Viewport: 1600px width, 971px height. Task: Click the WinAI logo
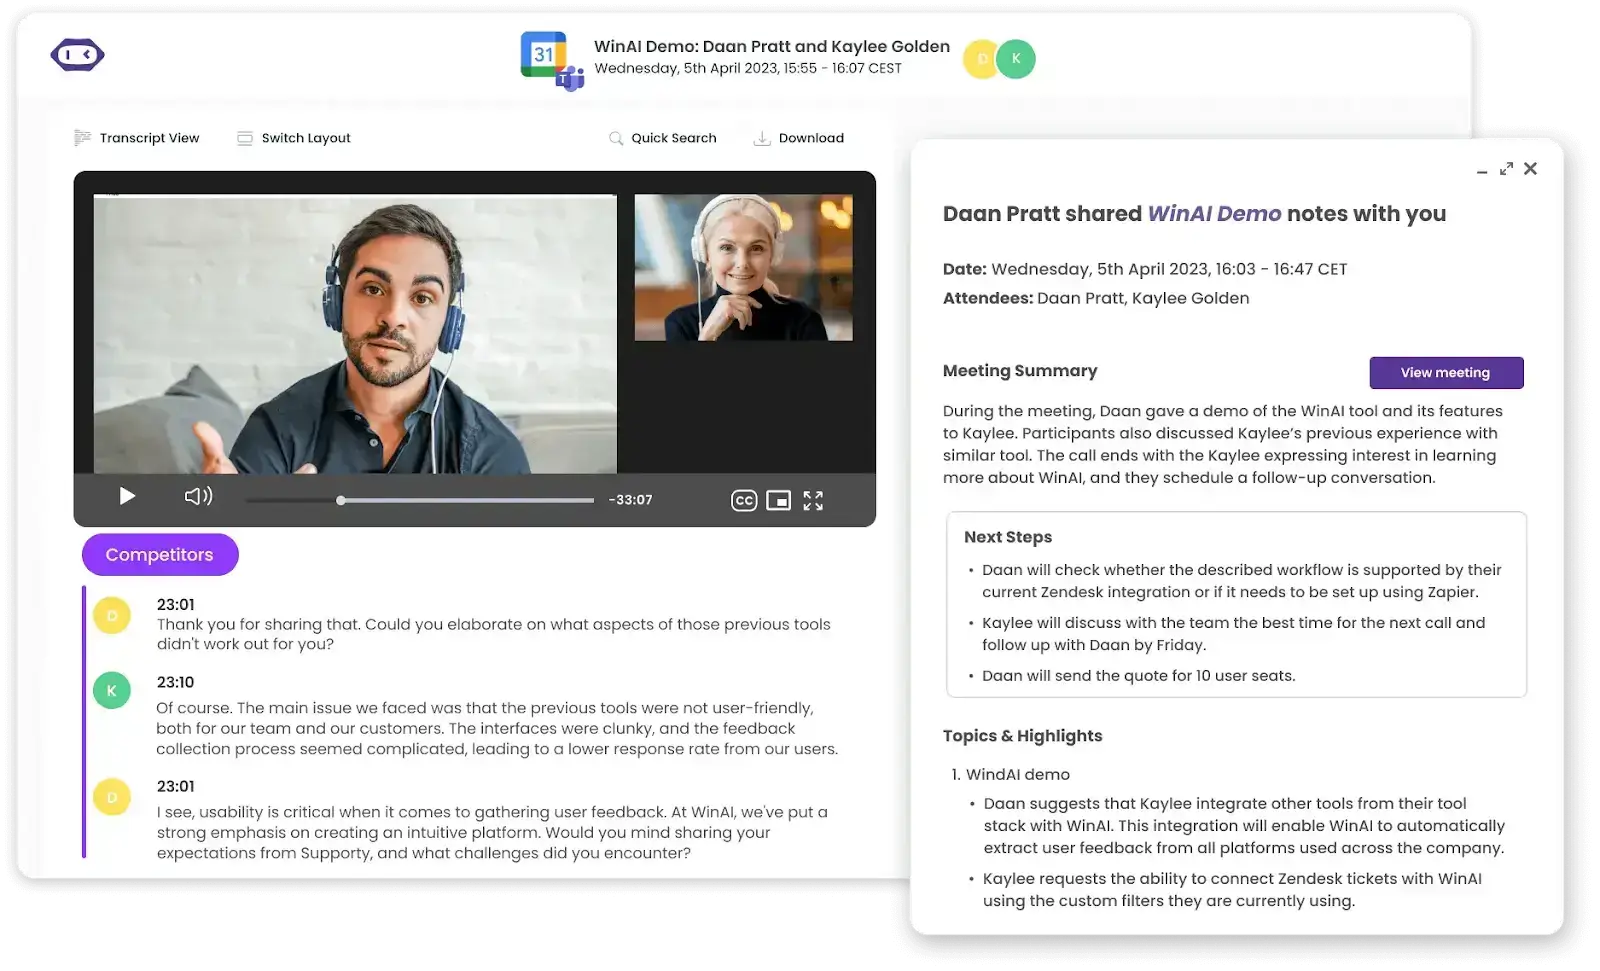(77, 55)
